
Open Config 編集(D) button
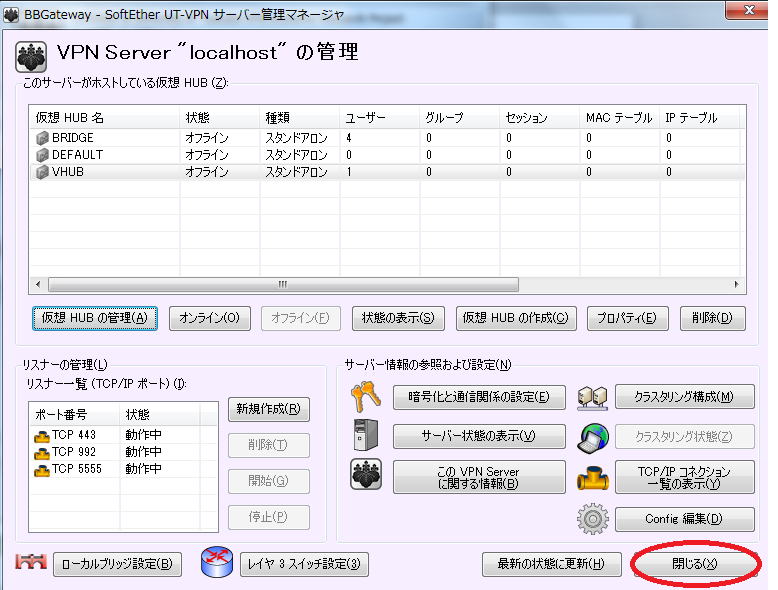click(684, 519)
